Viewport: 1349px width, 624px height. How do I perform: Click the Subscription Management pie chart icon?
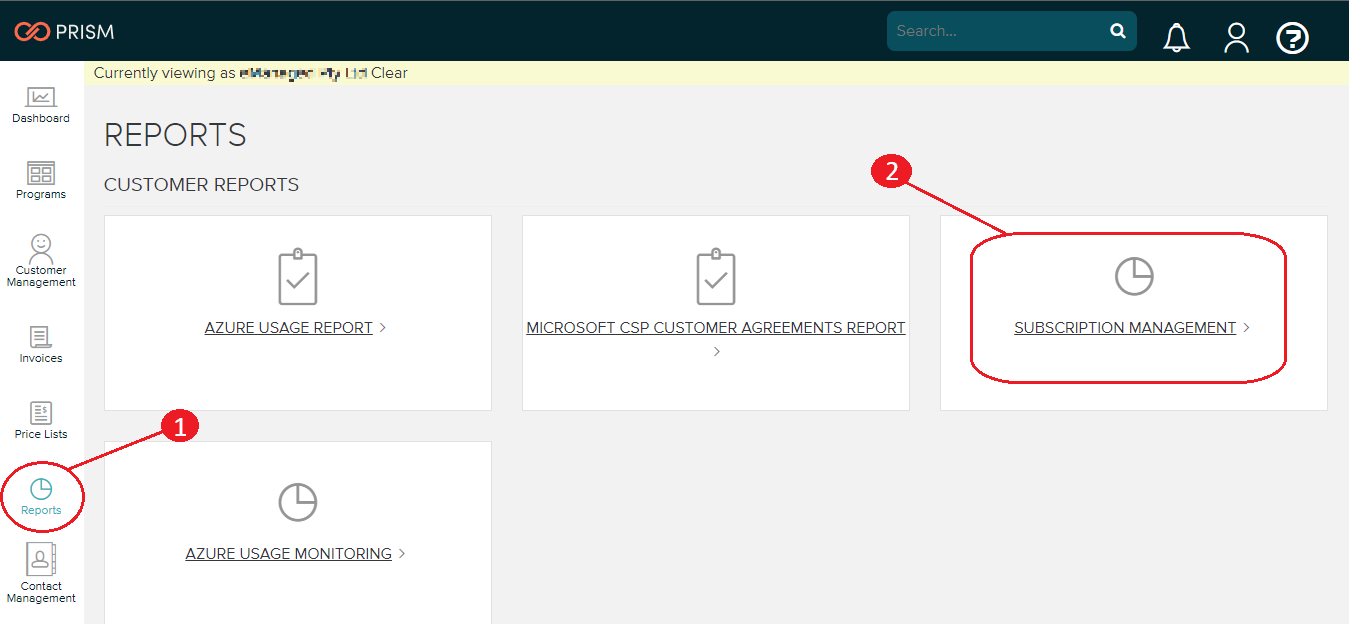pyautogui.click(x=1134, y=276)
